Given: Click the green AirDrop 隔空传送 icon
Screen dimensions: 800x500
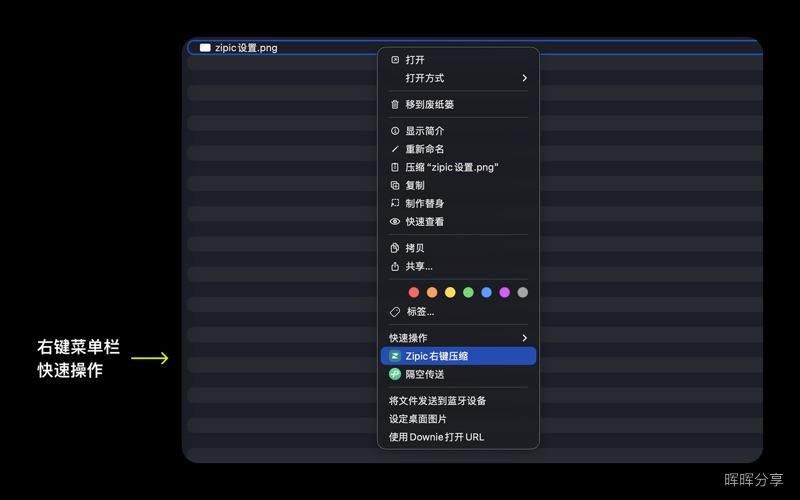Looking at the screenshot, I should pos(395,374).
